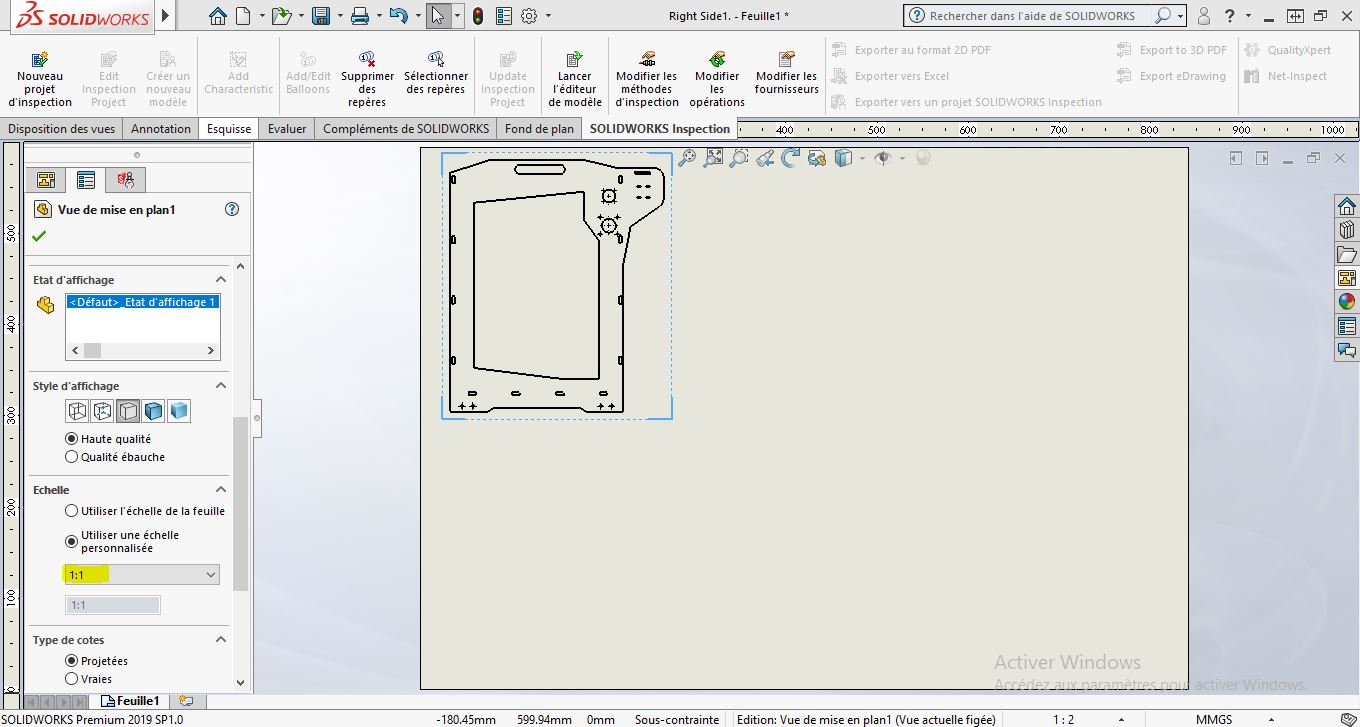Image resolution: width=1360 pixels, height=727 pixels.
Task: Open the Design Library task pane tab
Action: [x=1347, y=231]
